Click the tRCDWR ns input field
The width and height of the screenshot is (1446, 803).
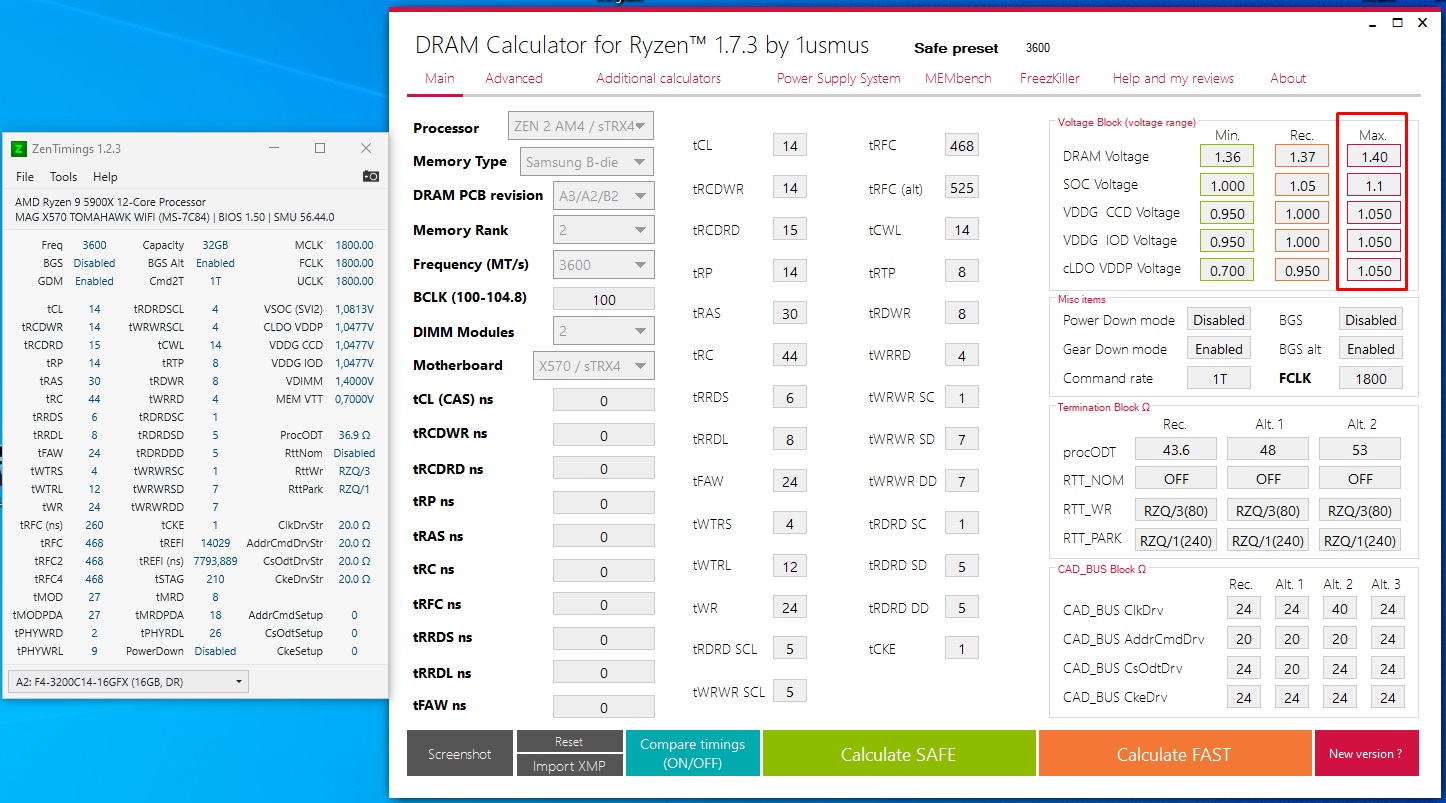[604, 435]
